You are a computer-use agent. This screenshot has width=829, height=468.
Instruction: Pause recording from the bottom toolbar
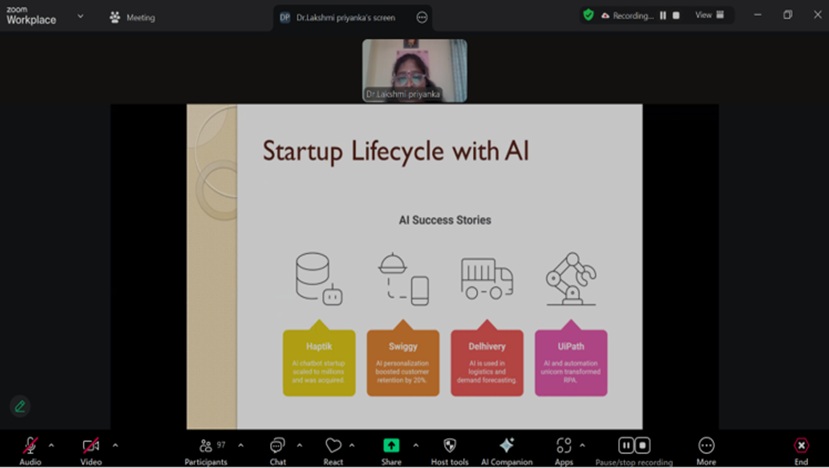pos(626,445)
